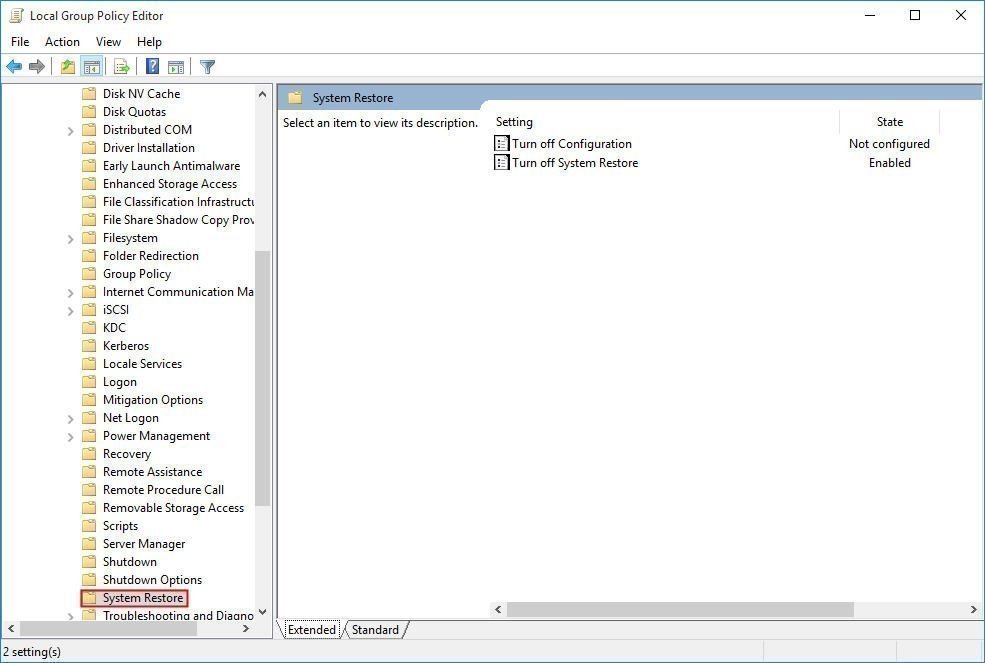Select the Locale Services folder
This screenshot has width=985, height=663.
(x=143, y=364)
